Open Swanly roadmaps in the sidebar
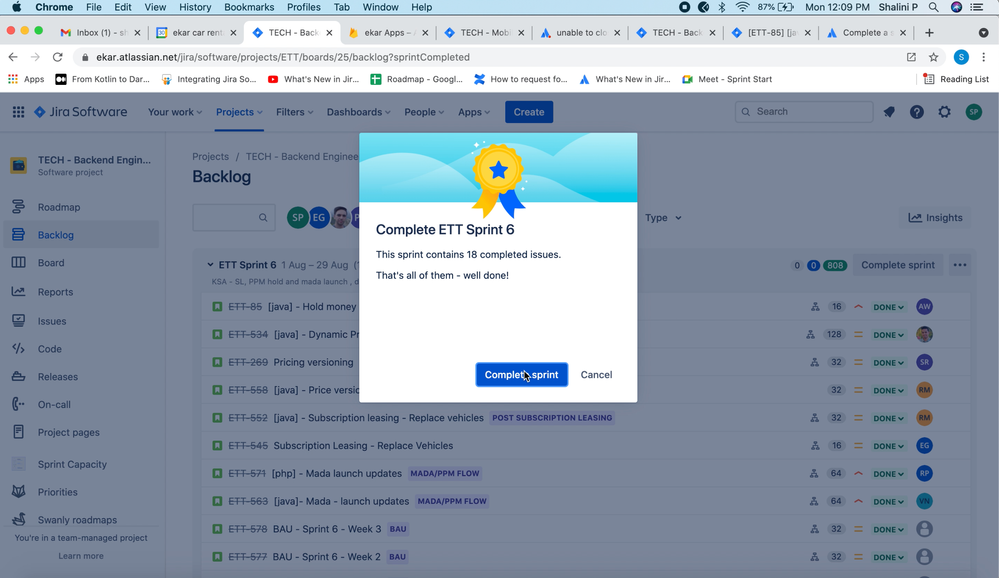This screenshot has height=578, width=999. 77,519
